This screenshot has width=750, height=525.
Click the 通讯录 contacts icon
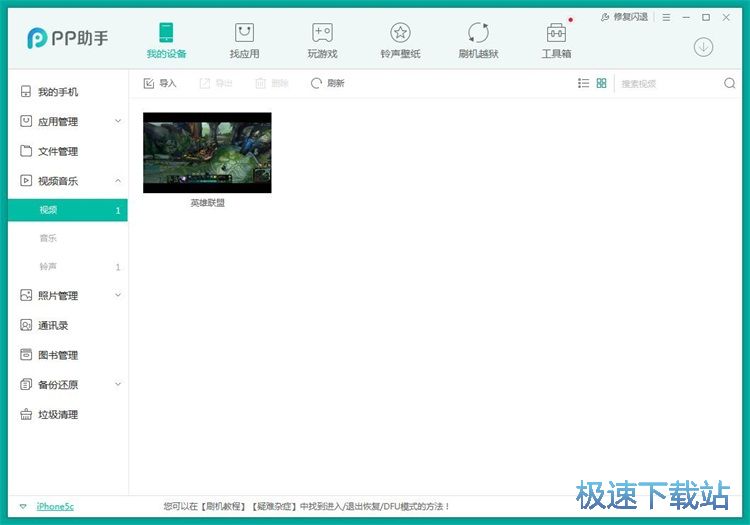(26, 325)
